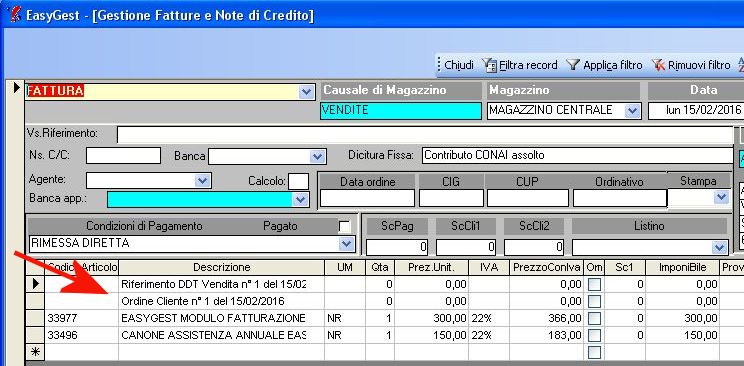
Task: Click PrezzoConIva 183,00 cell
Action: tap(547, 336)
